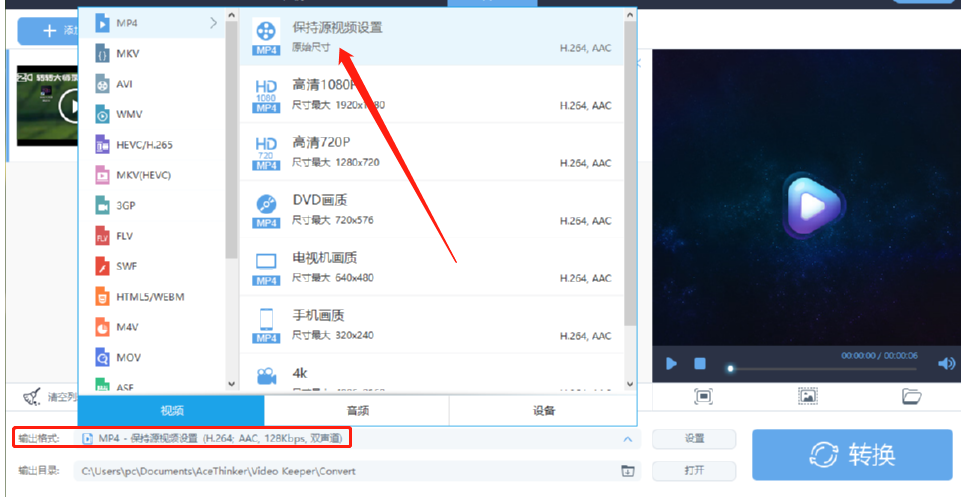Click 尺寸最大 1920x1080 text

pyautogui.click(x=338, y=105)
